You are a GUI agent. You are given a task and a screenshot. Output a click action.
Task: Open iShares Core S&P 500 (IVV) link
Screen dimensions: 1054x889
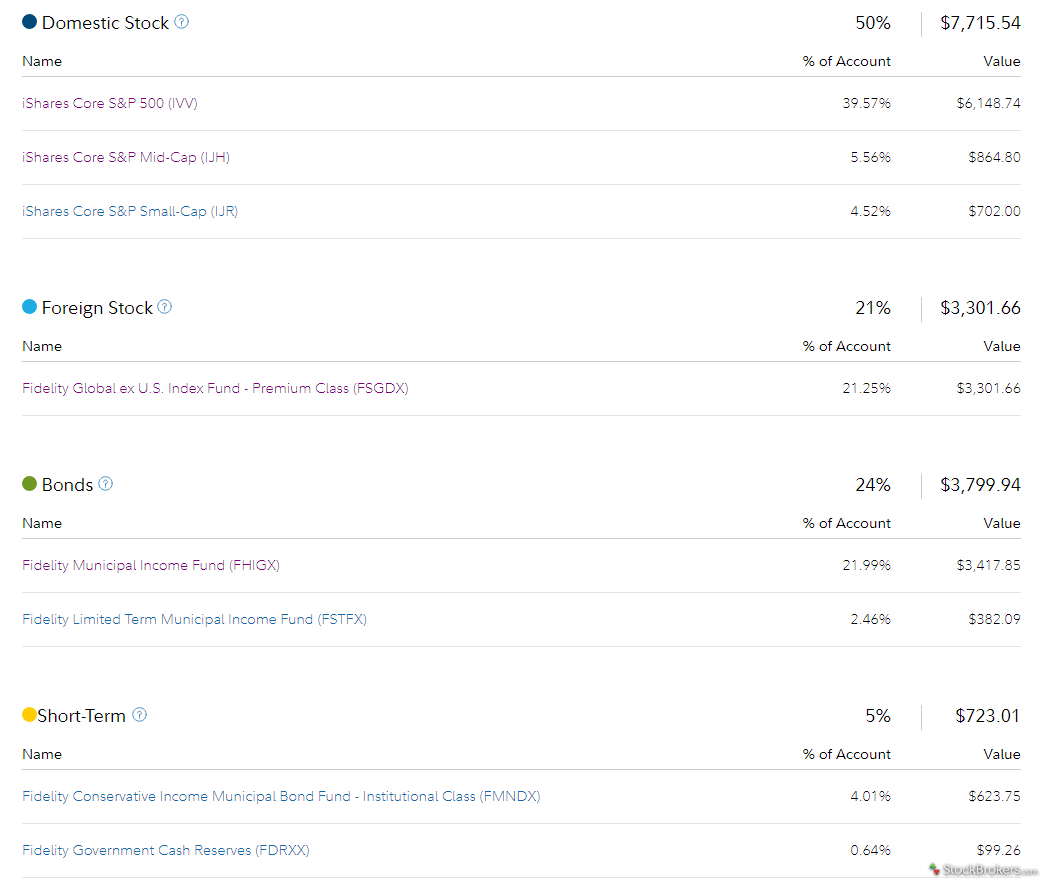coord(110,103)
